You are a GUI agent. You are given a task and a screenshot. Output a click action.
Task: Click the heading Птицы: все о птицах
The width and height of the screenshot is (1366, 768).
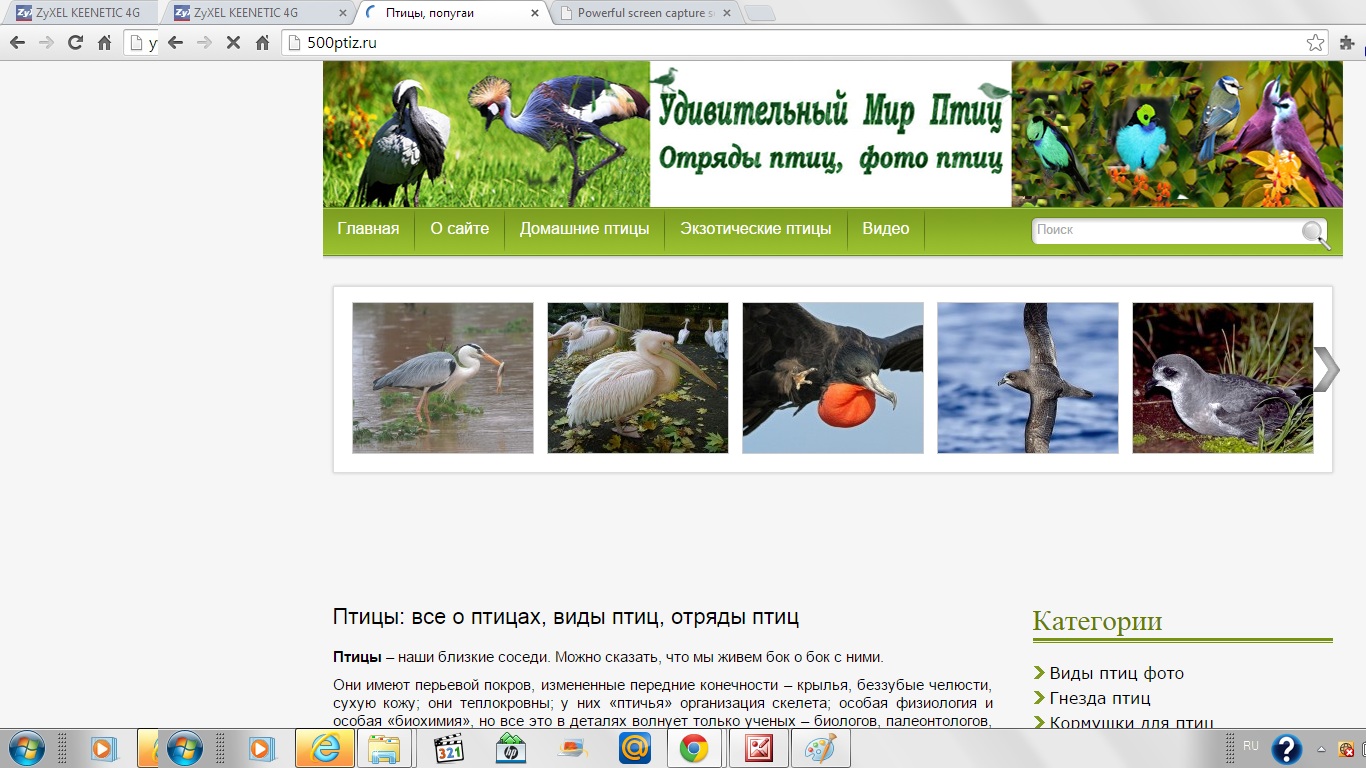566,617
